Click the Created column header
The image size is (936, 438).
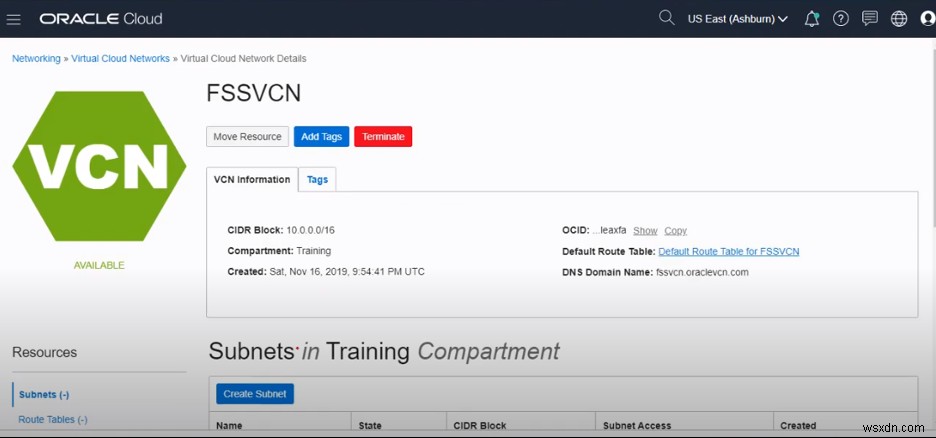click(x=798, y=425)
